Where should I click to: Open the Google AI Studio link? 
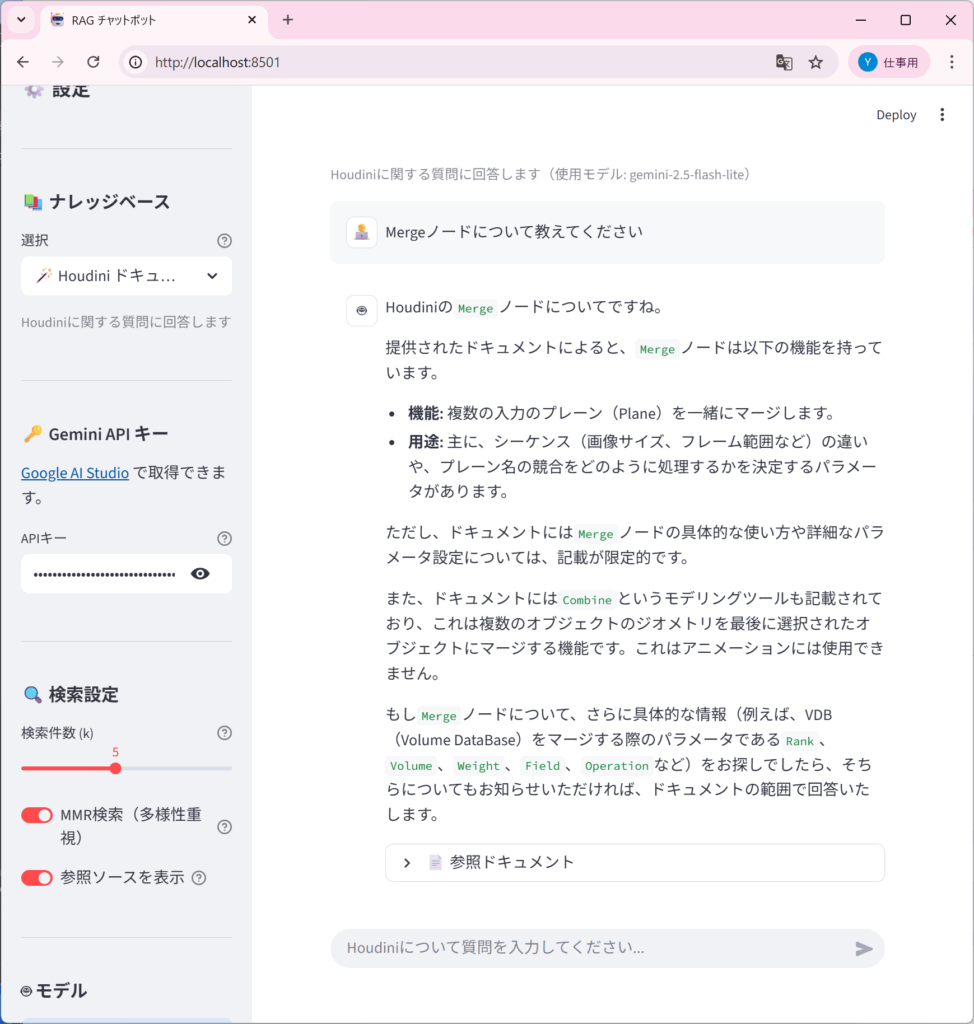(75, 473)
